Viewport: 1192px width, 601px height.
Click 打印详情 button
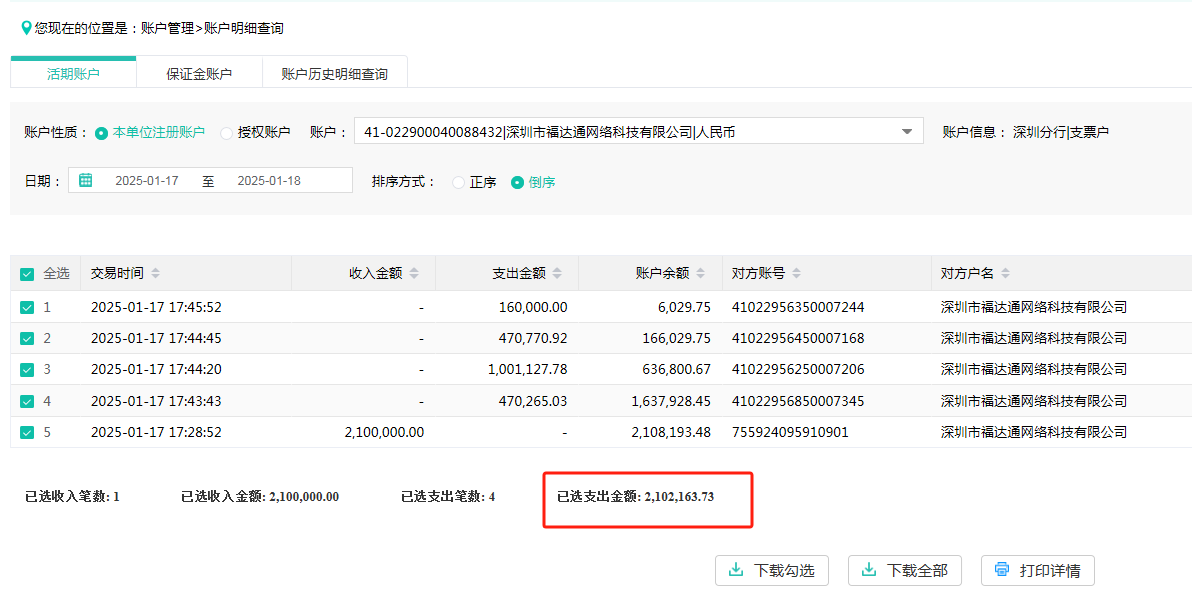[x=1038, y=570]
